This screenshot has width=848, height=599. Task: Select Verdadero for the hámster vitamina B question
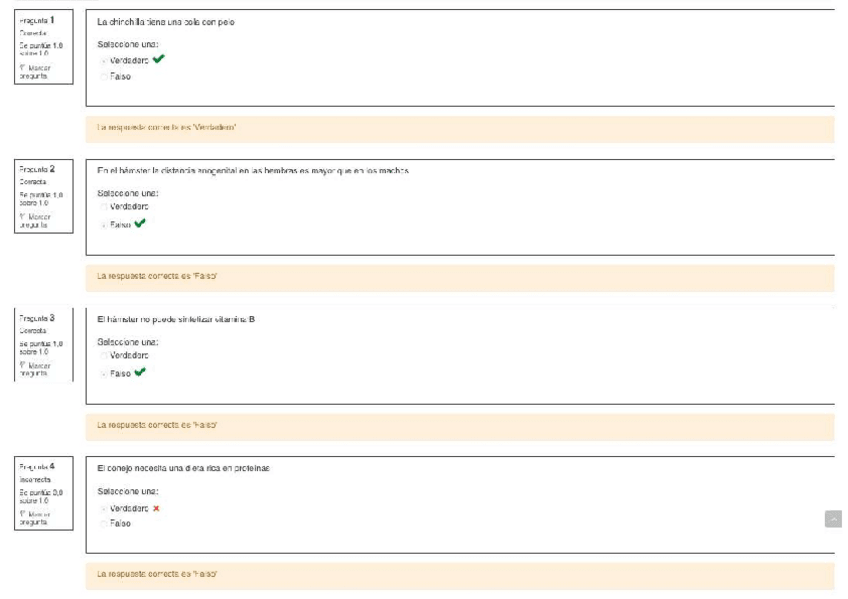click(103, 355)
